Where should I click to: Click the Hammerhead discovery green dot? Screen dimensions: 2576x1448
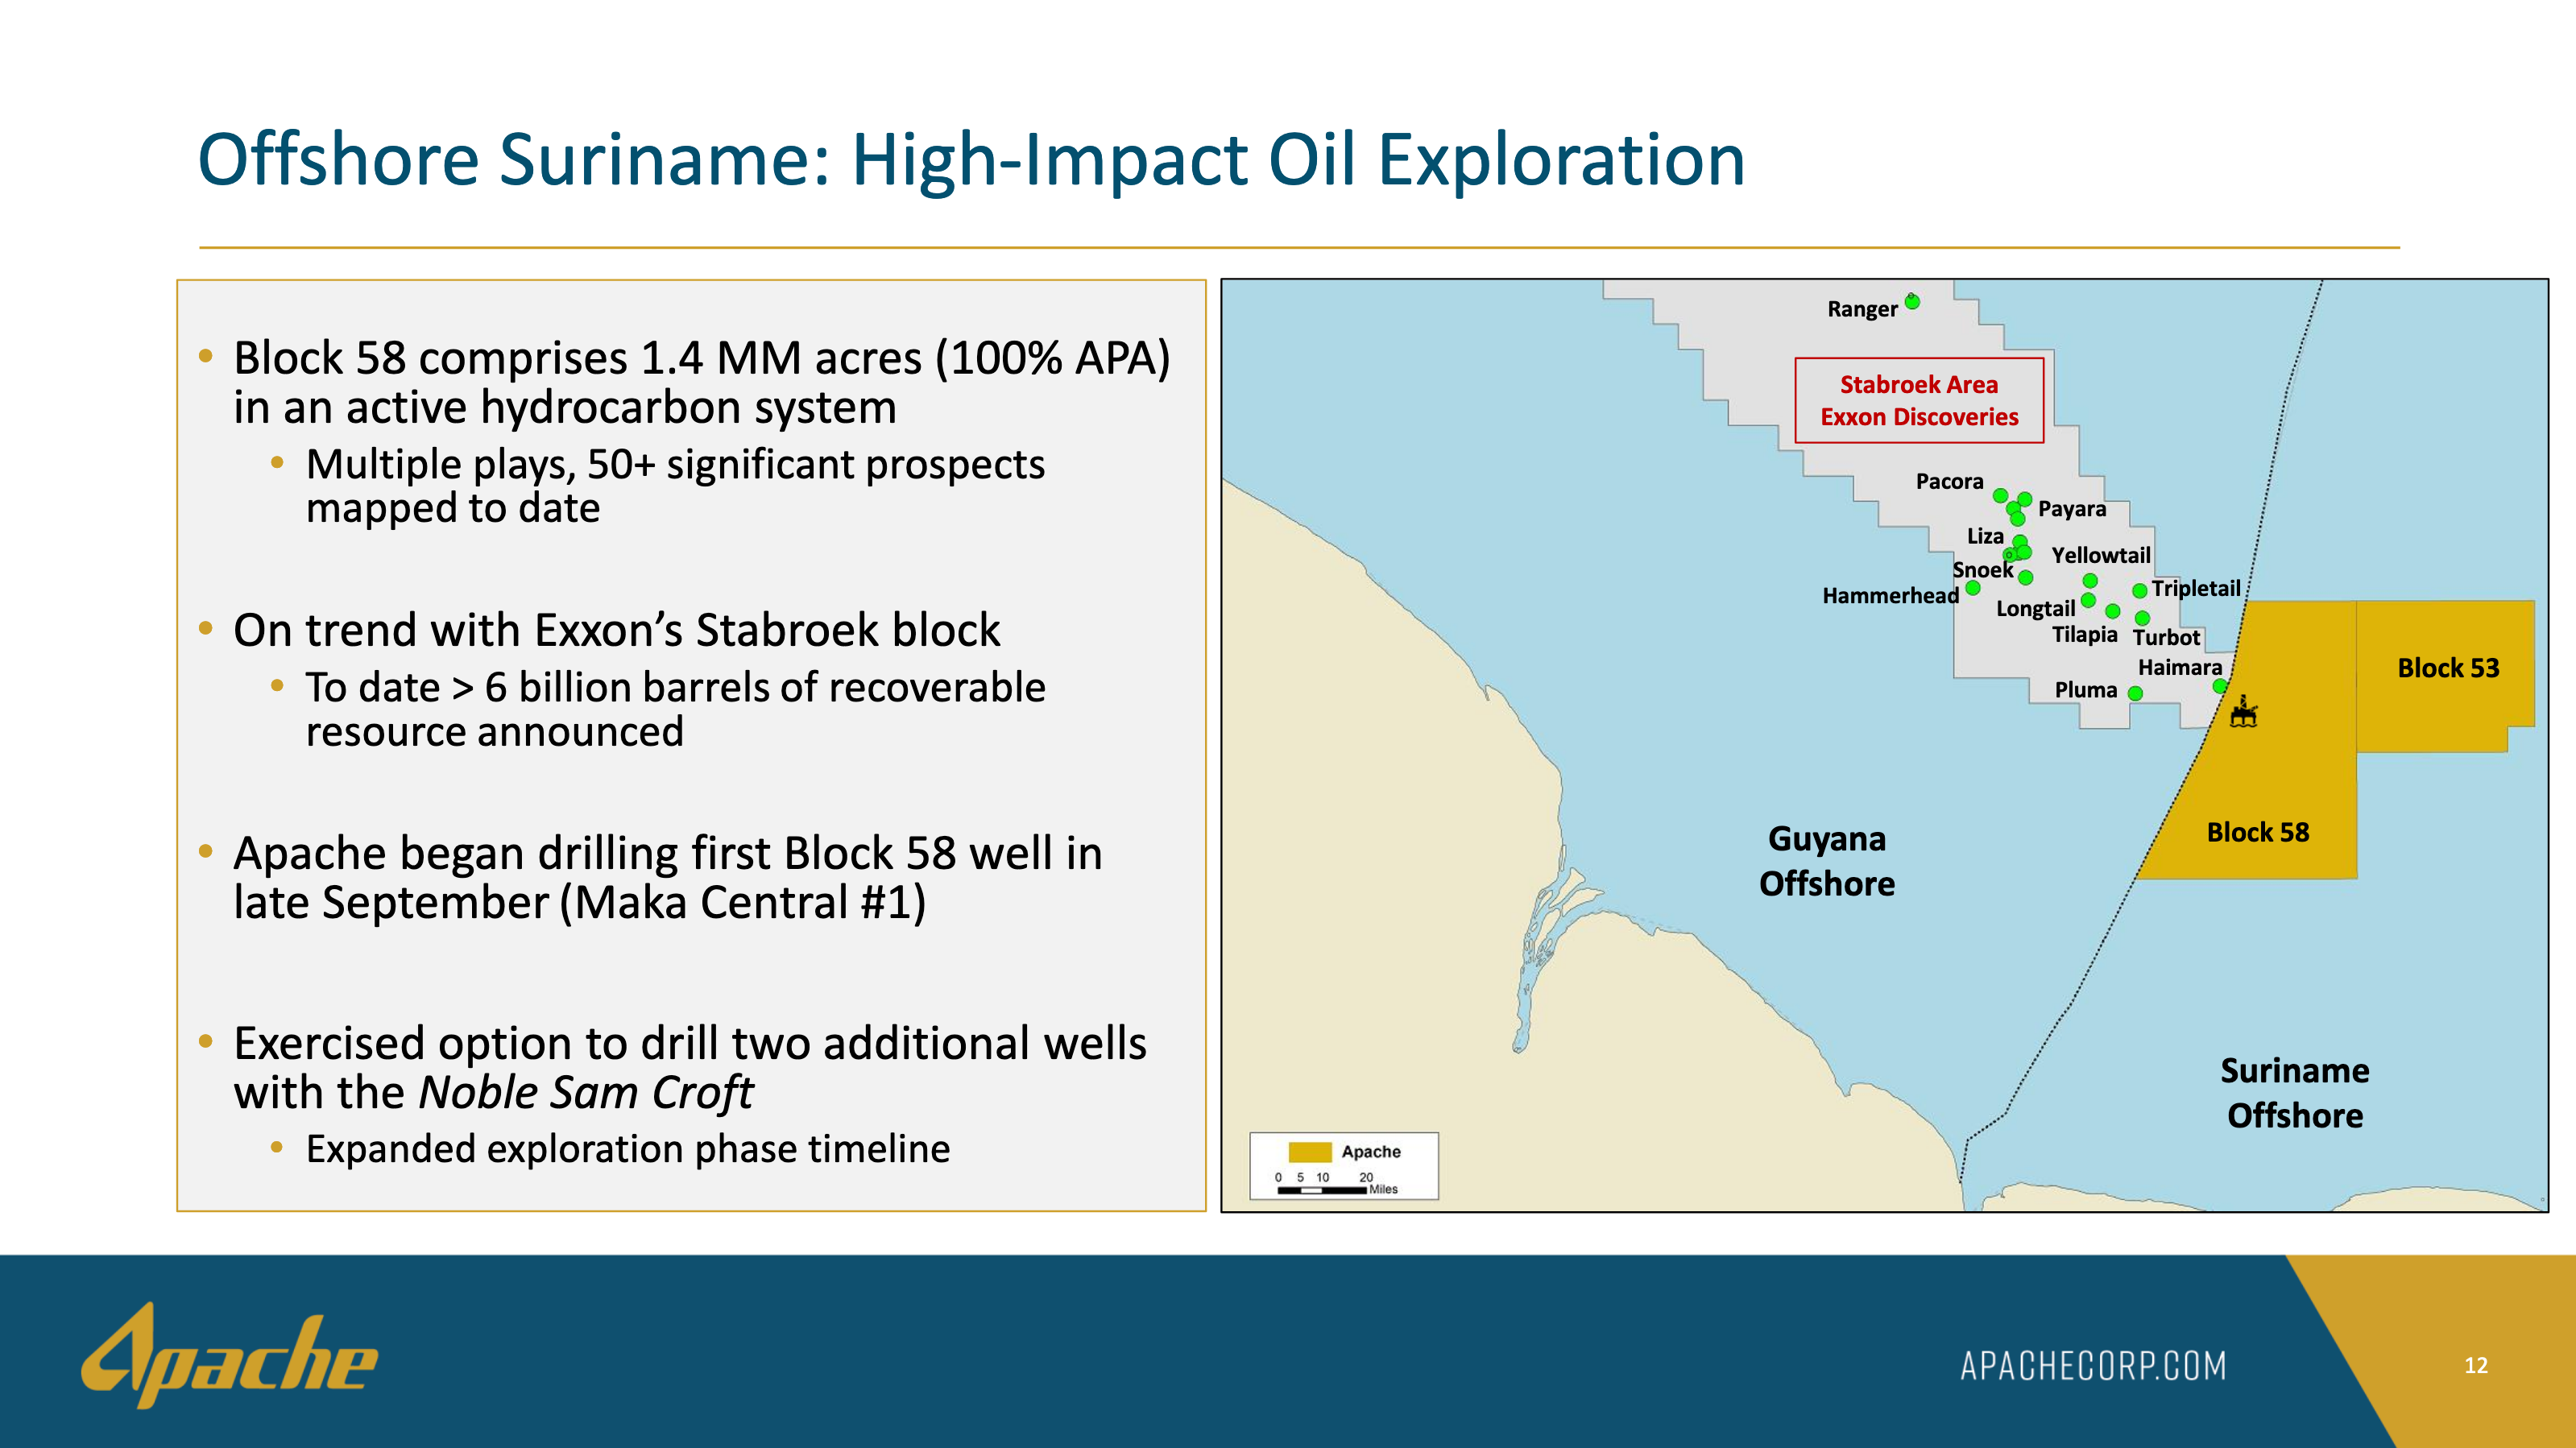1973,588
